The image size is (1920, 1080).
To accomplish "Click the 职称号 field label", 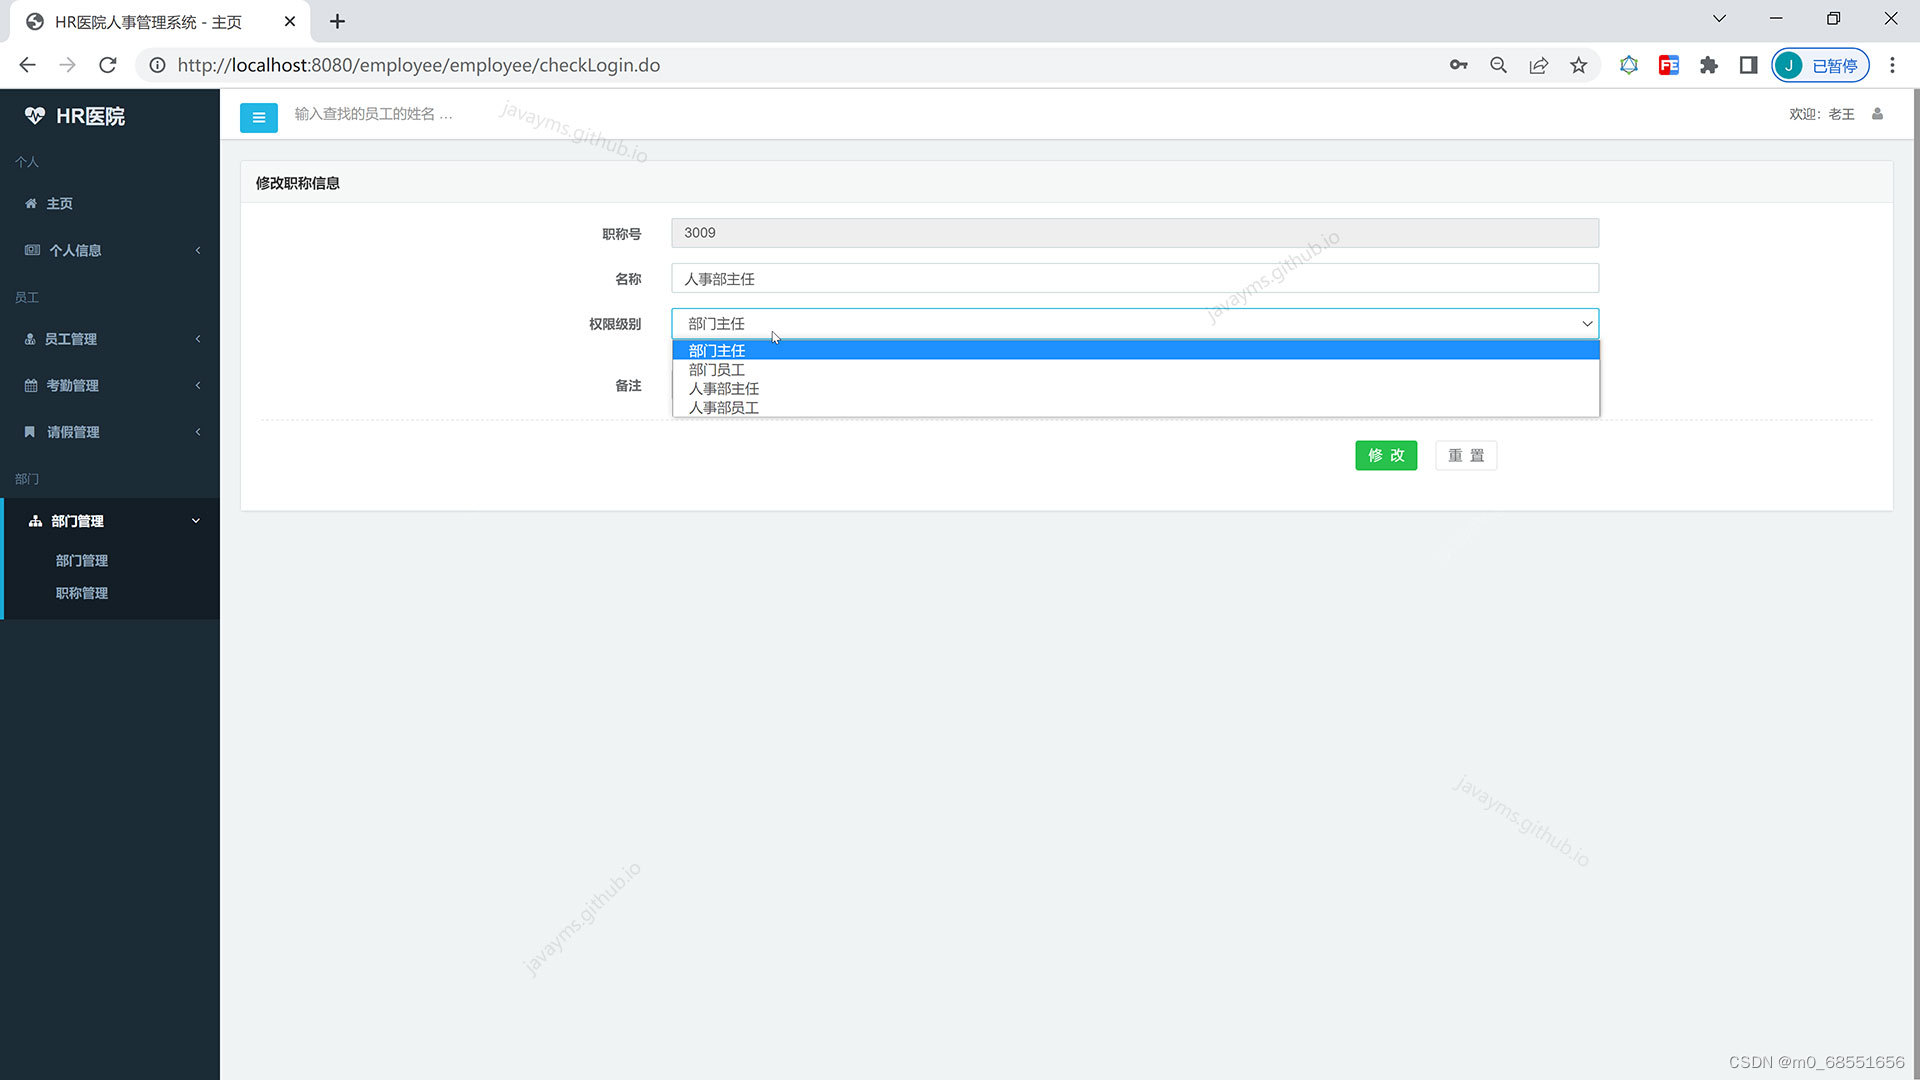I will [621, 234].
